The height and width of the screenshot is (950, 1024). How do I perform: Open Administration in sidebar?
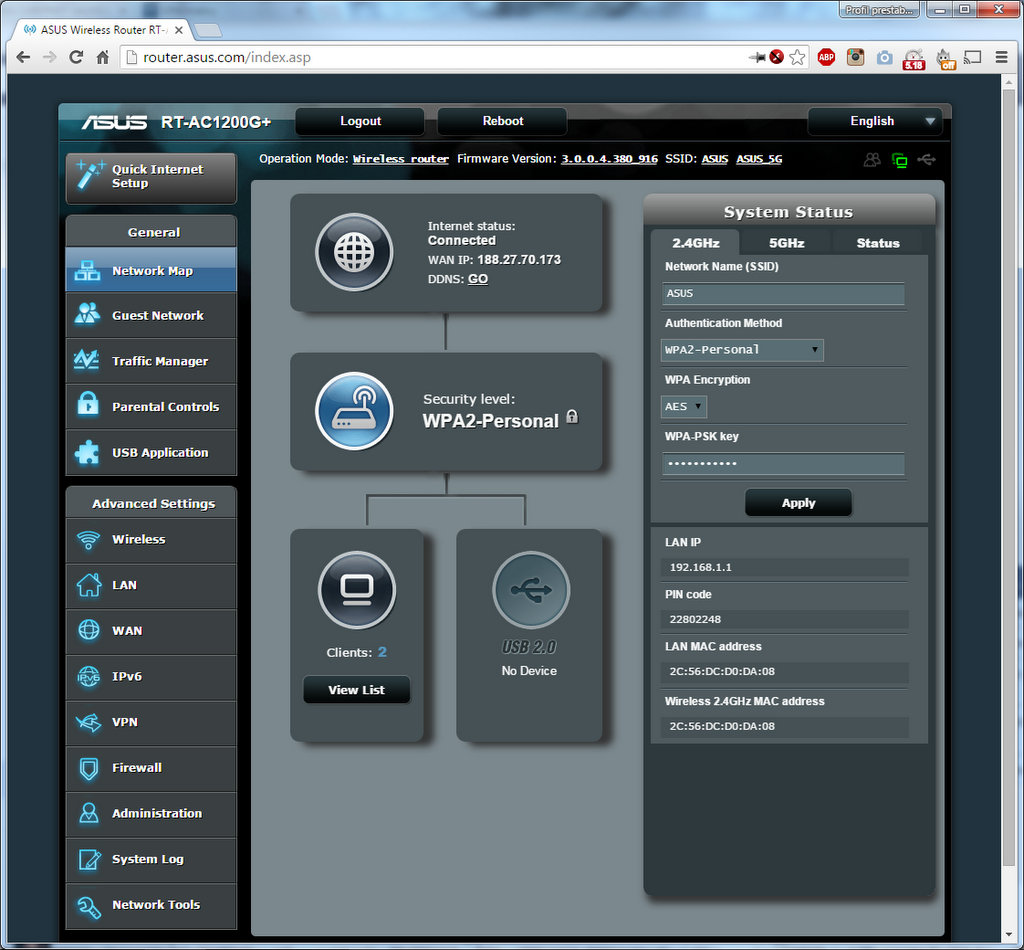coord(151,814)
